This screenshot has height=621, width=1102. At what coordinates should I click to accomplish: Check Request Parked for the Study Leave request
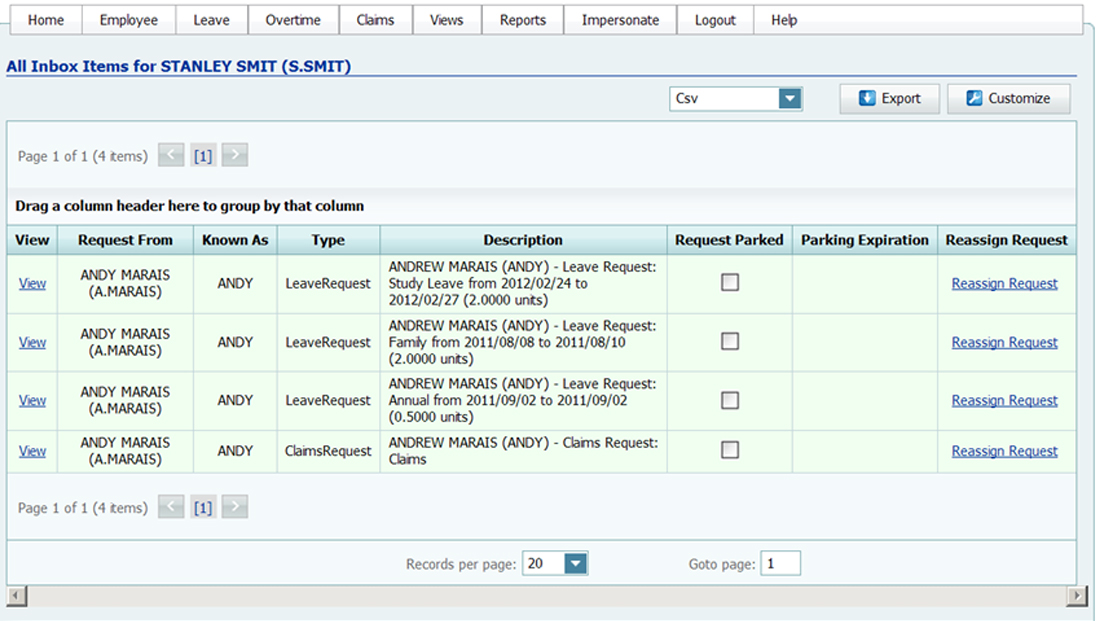click(729, 283)
